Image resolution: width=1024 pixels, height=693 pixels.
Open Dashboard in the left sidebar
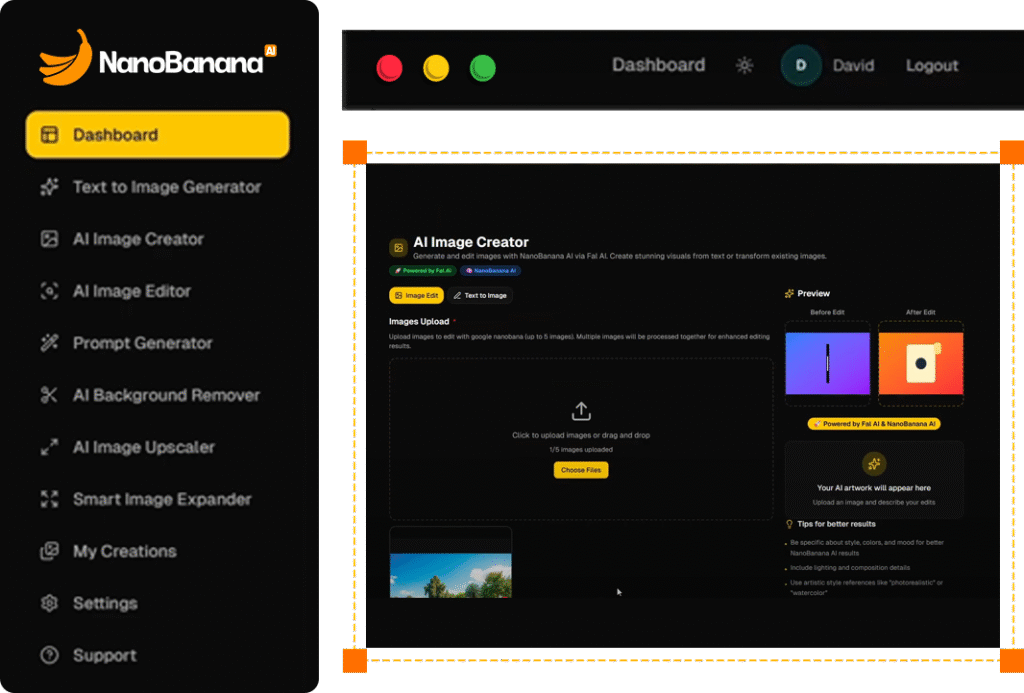[157, 135]
